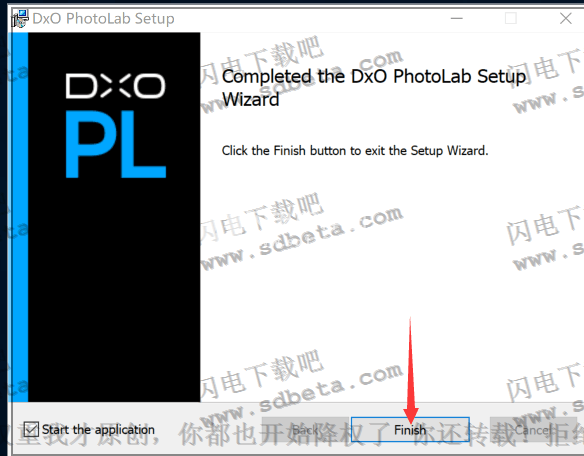Click Finish to exit the Setup Wizard
The image size is (584, 456).
pyautogui.click(x=410, y=430)
